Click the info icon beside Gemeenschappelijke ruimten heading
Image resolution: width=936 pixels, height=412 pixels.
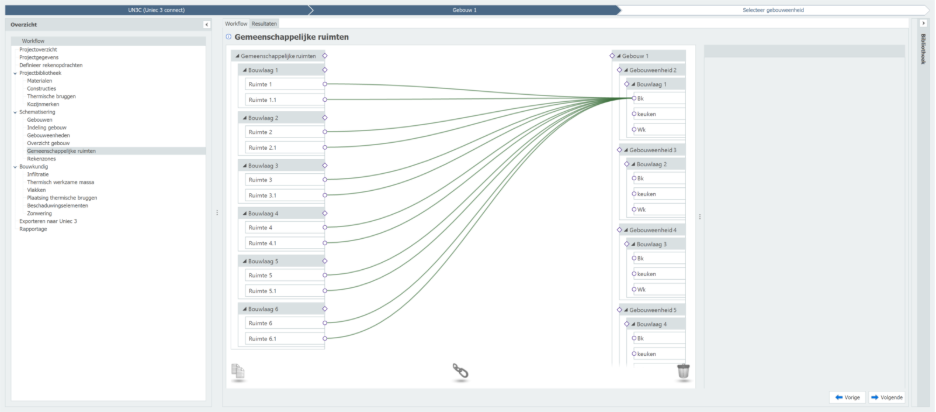[228, 37]
